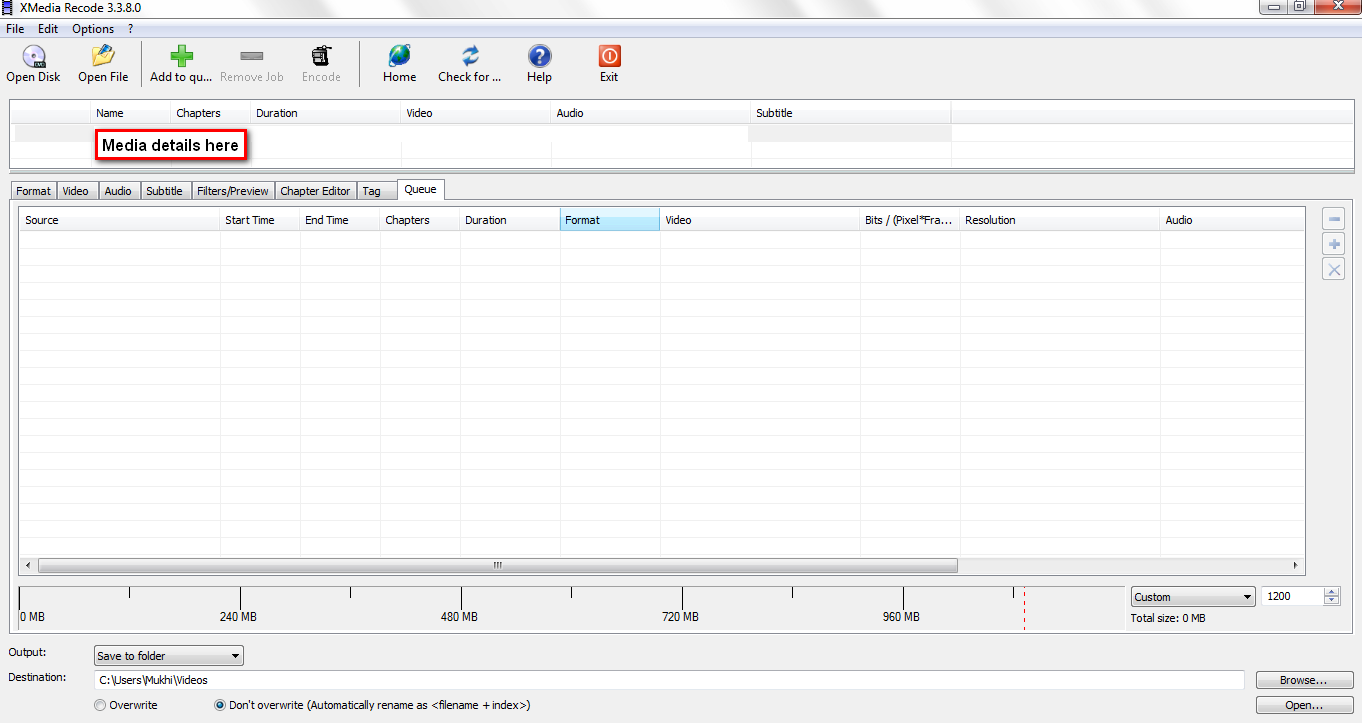1362x723 pixels.
Task: Open the Edit menu
Action: point(48,29)
